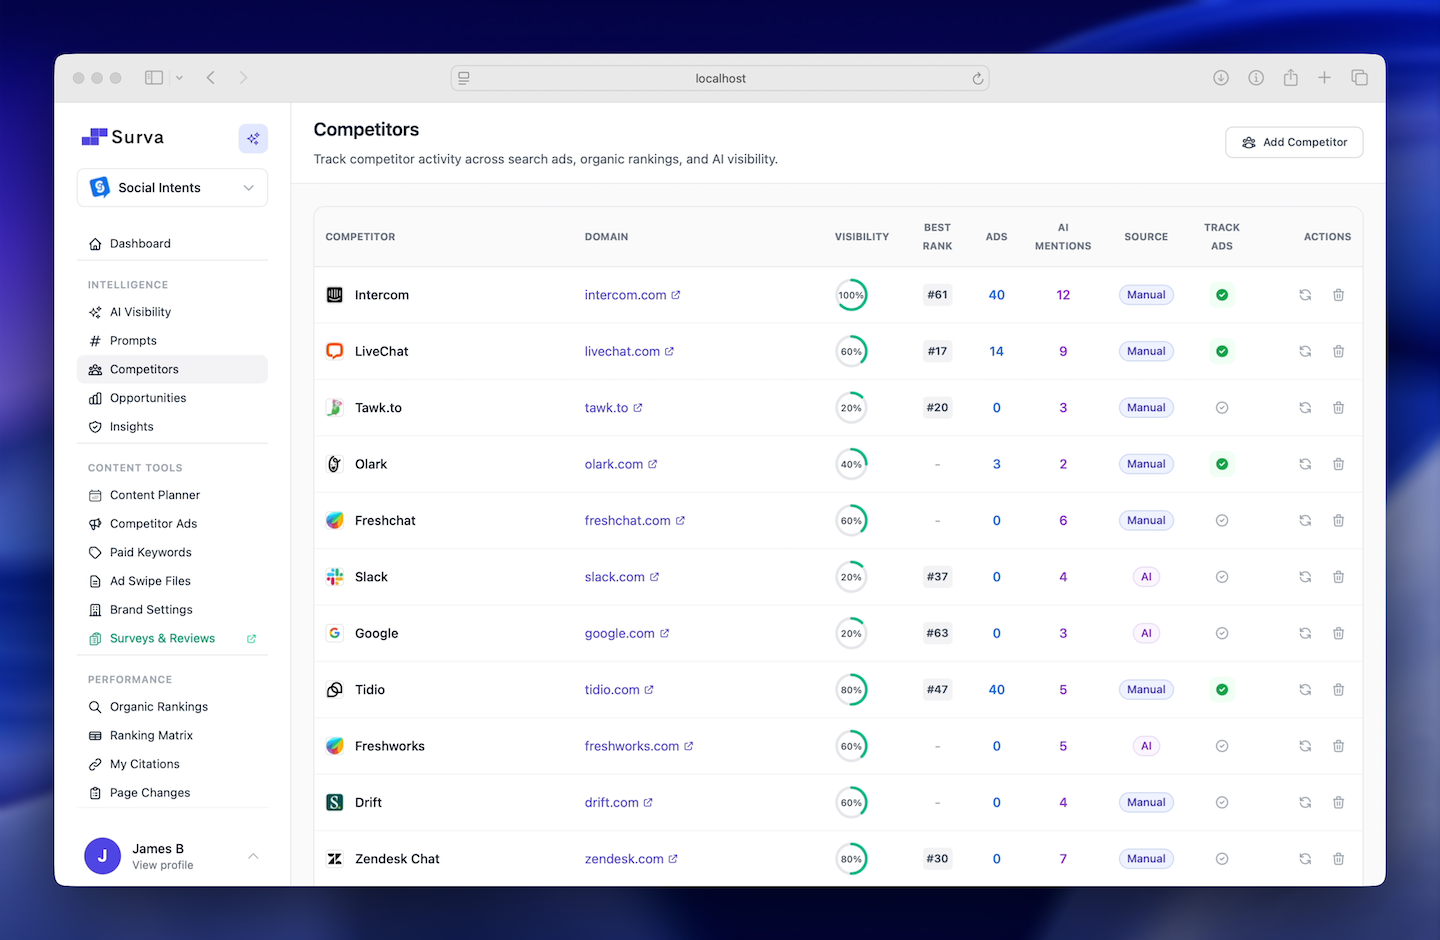Open the AI Visibility section
The width and height of the screenshot is (1440, 940).
[139, 311]
